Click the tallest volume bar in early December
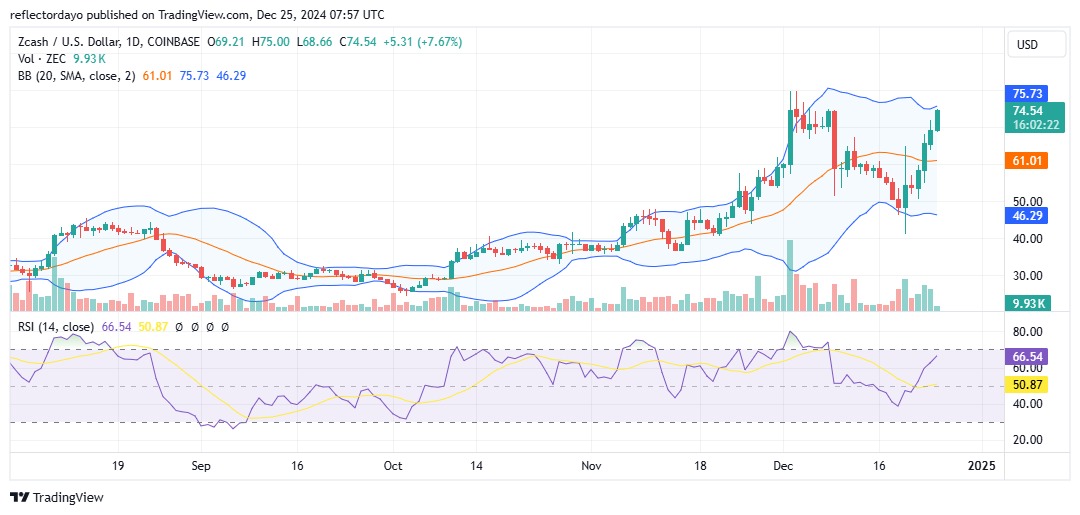The height and width of the screenshot is (515, 1080). pyautogui.click(x=790, y=275)
